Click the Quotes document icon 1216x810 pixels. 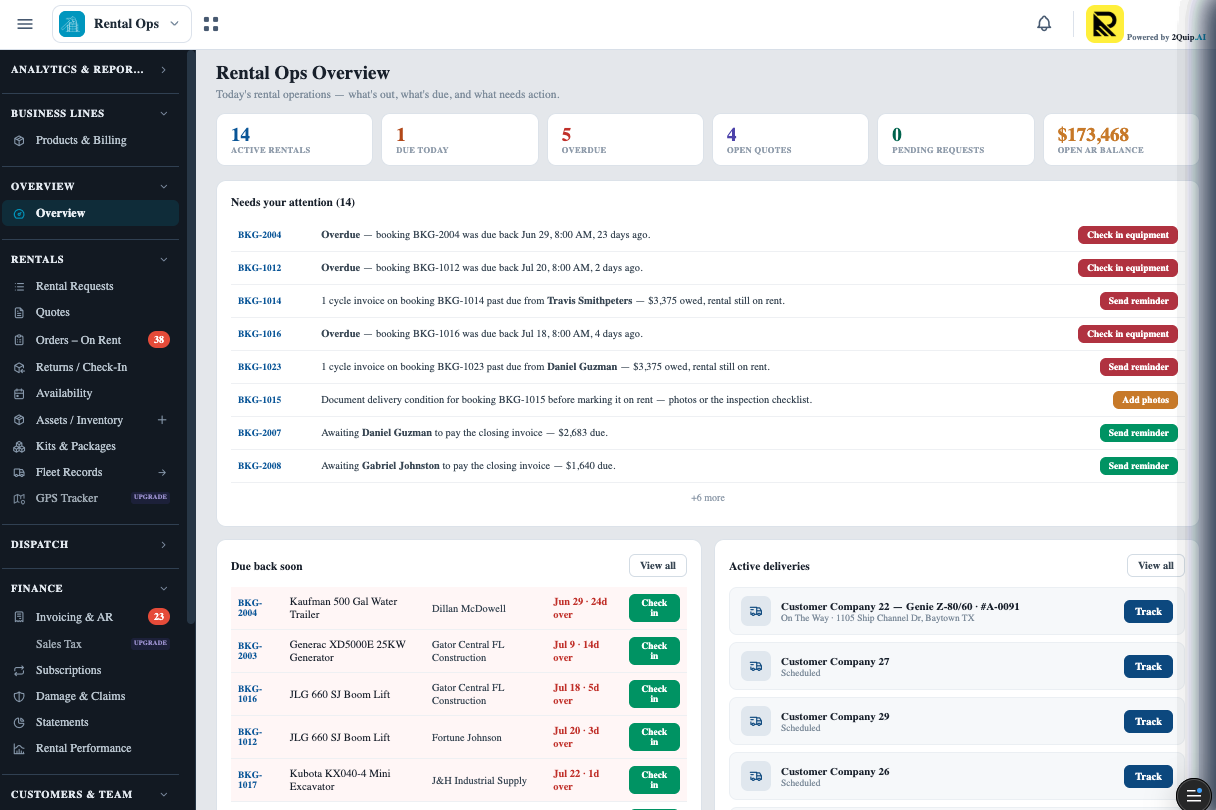tap(19, 313)
